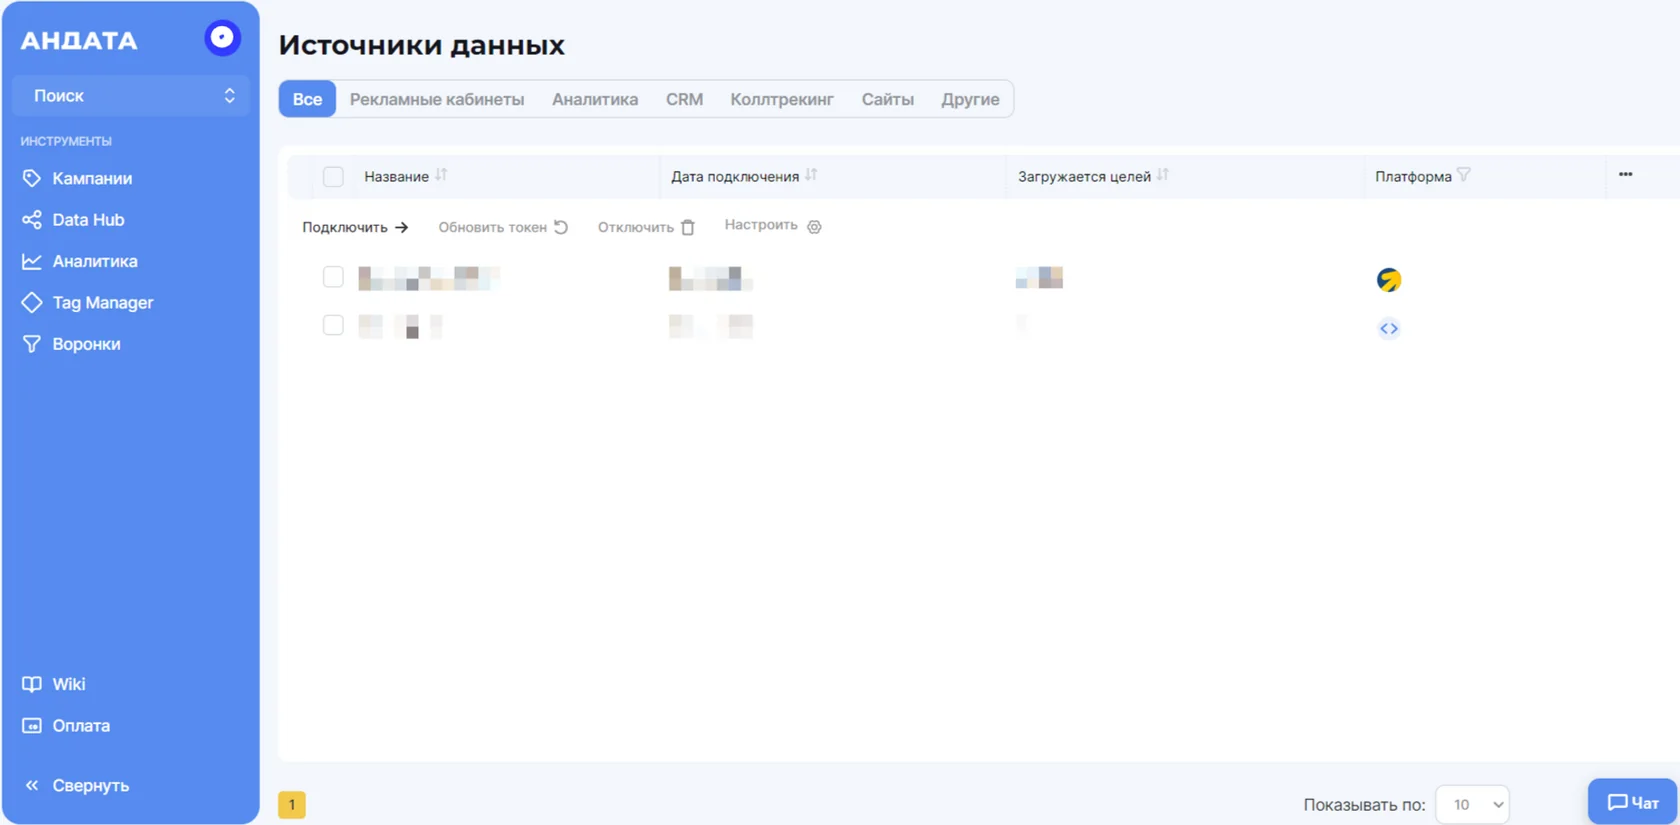Screen dimensions: 1680x825
Task: Open Кампании via its tag icon
Action: 32,178
